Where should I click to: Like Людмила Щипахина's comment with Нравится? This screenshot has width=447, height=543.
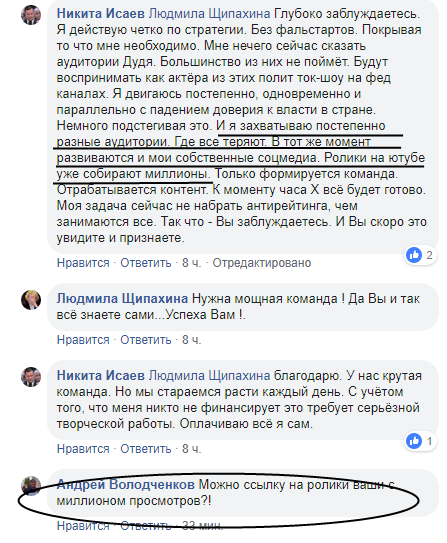click(x=83, y=340)
